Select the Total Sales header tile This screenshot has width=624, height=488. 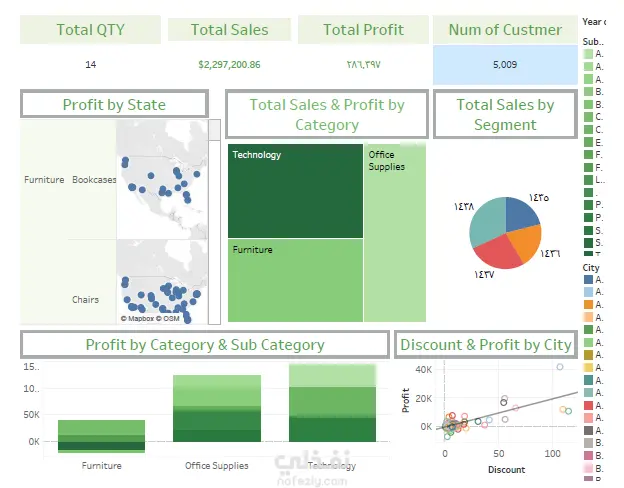coord(229,29)
